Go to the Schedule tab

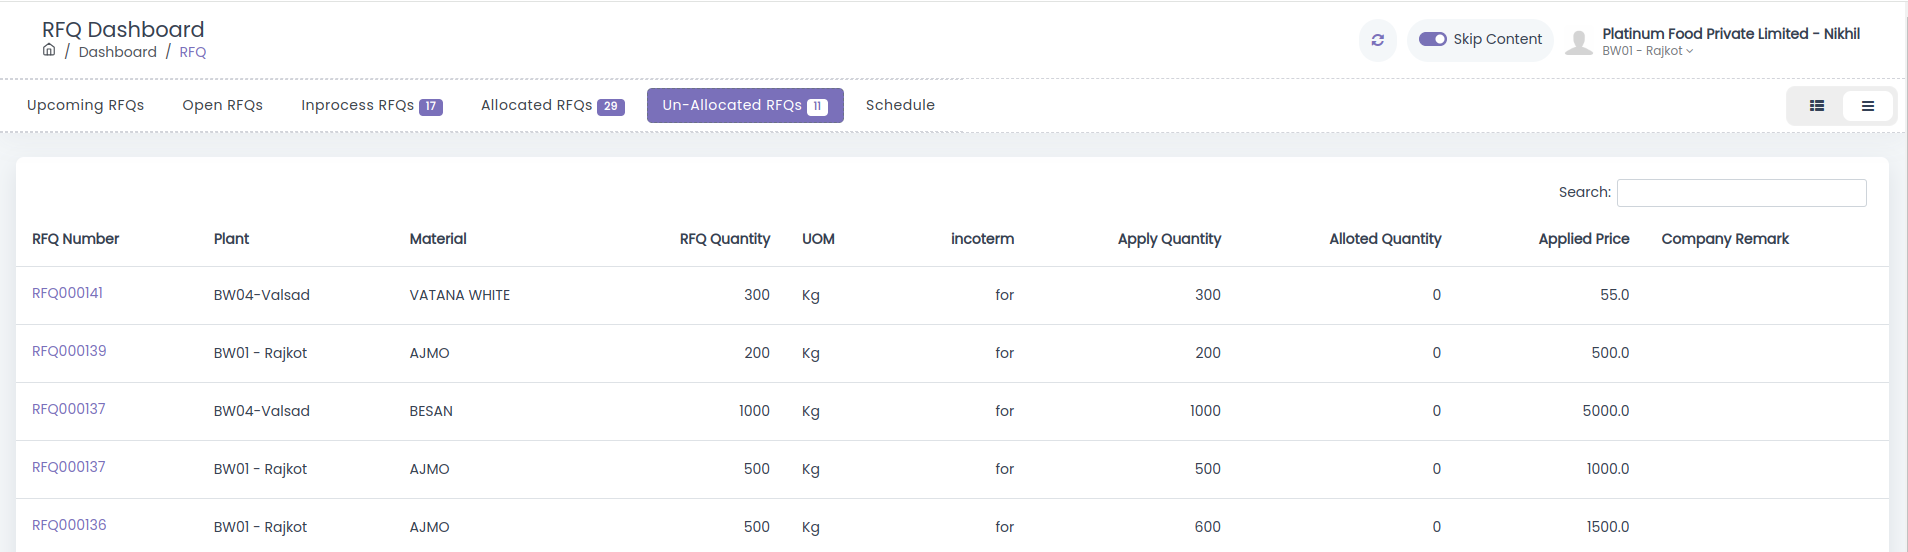pos(900,105)
